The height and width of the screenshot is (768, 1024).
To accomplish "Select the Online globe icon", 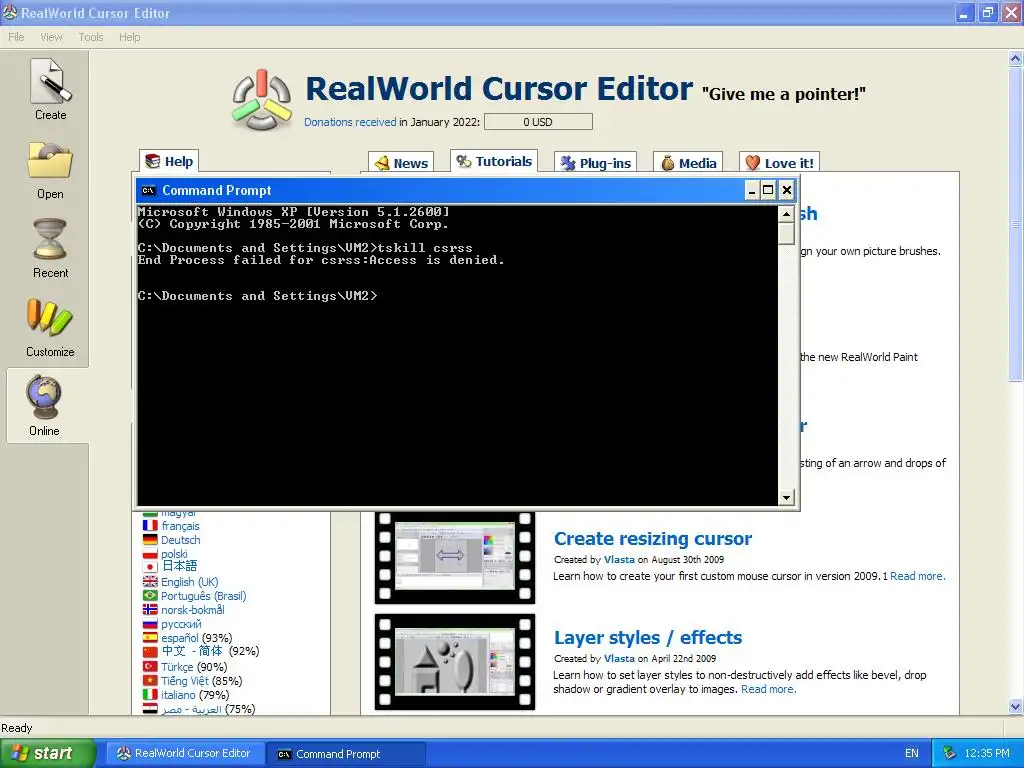I will [44, 397].
